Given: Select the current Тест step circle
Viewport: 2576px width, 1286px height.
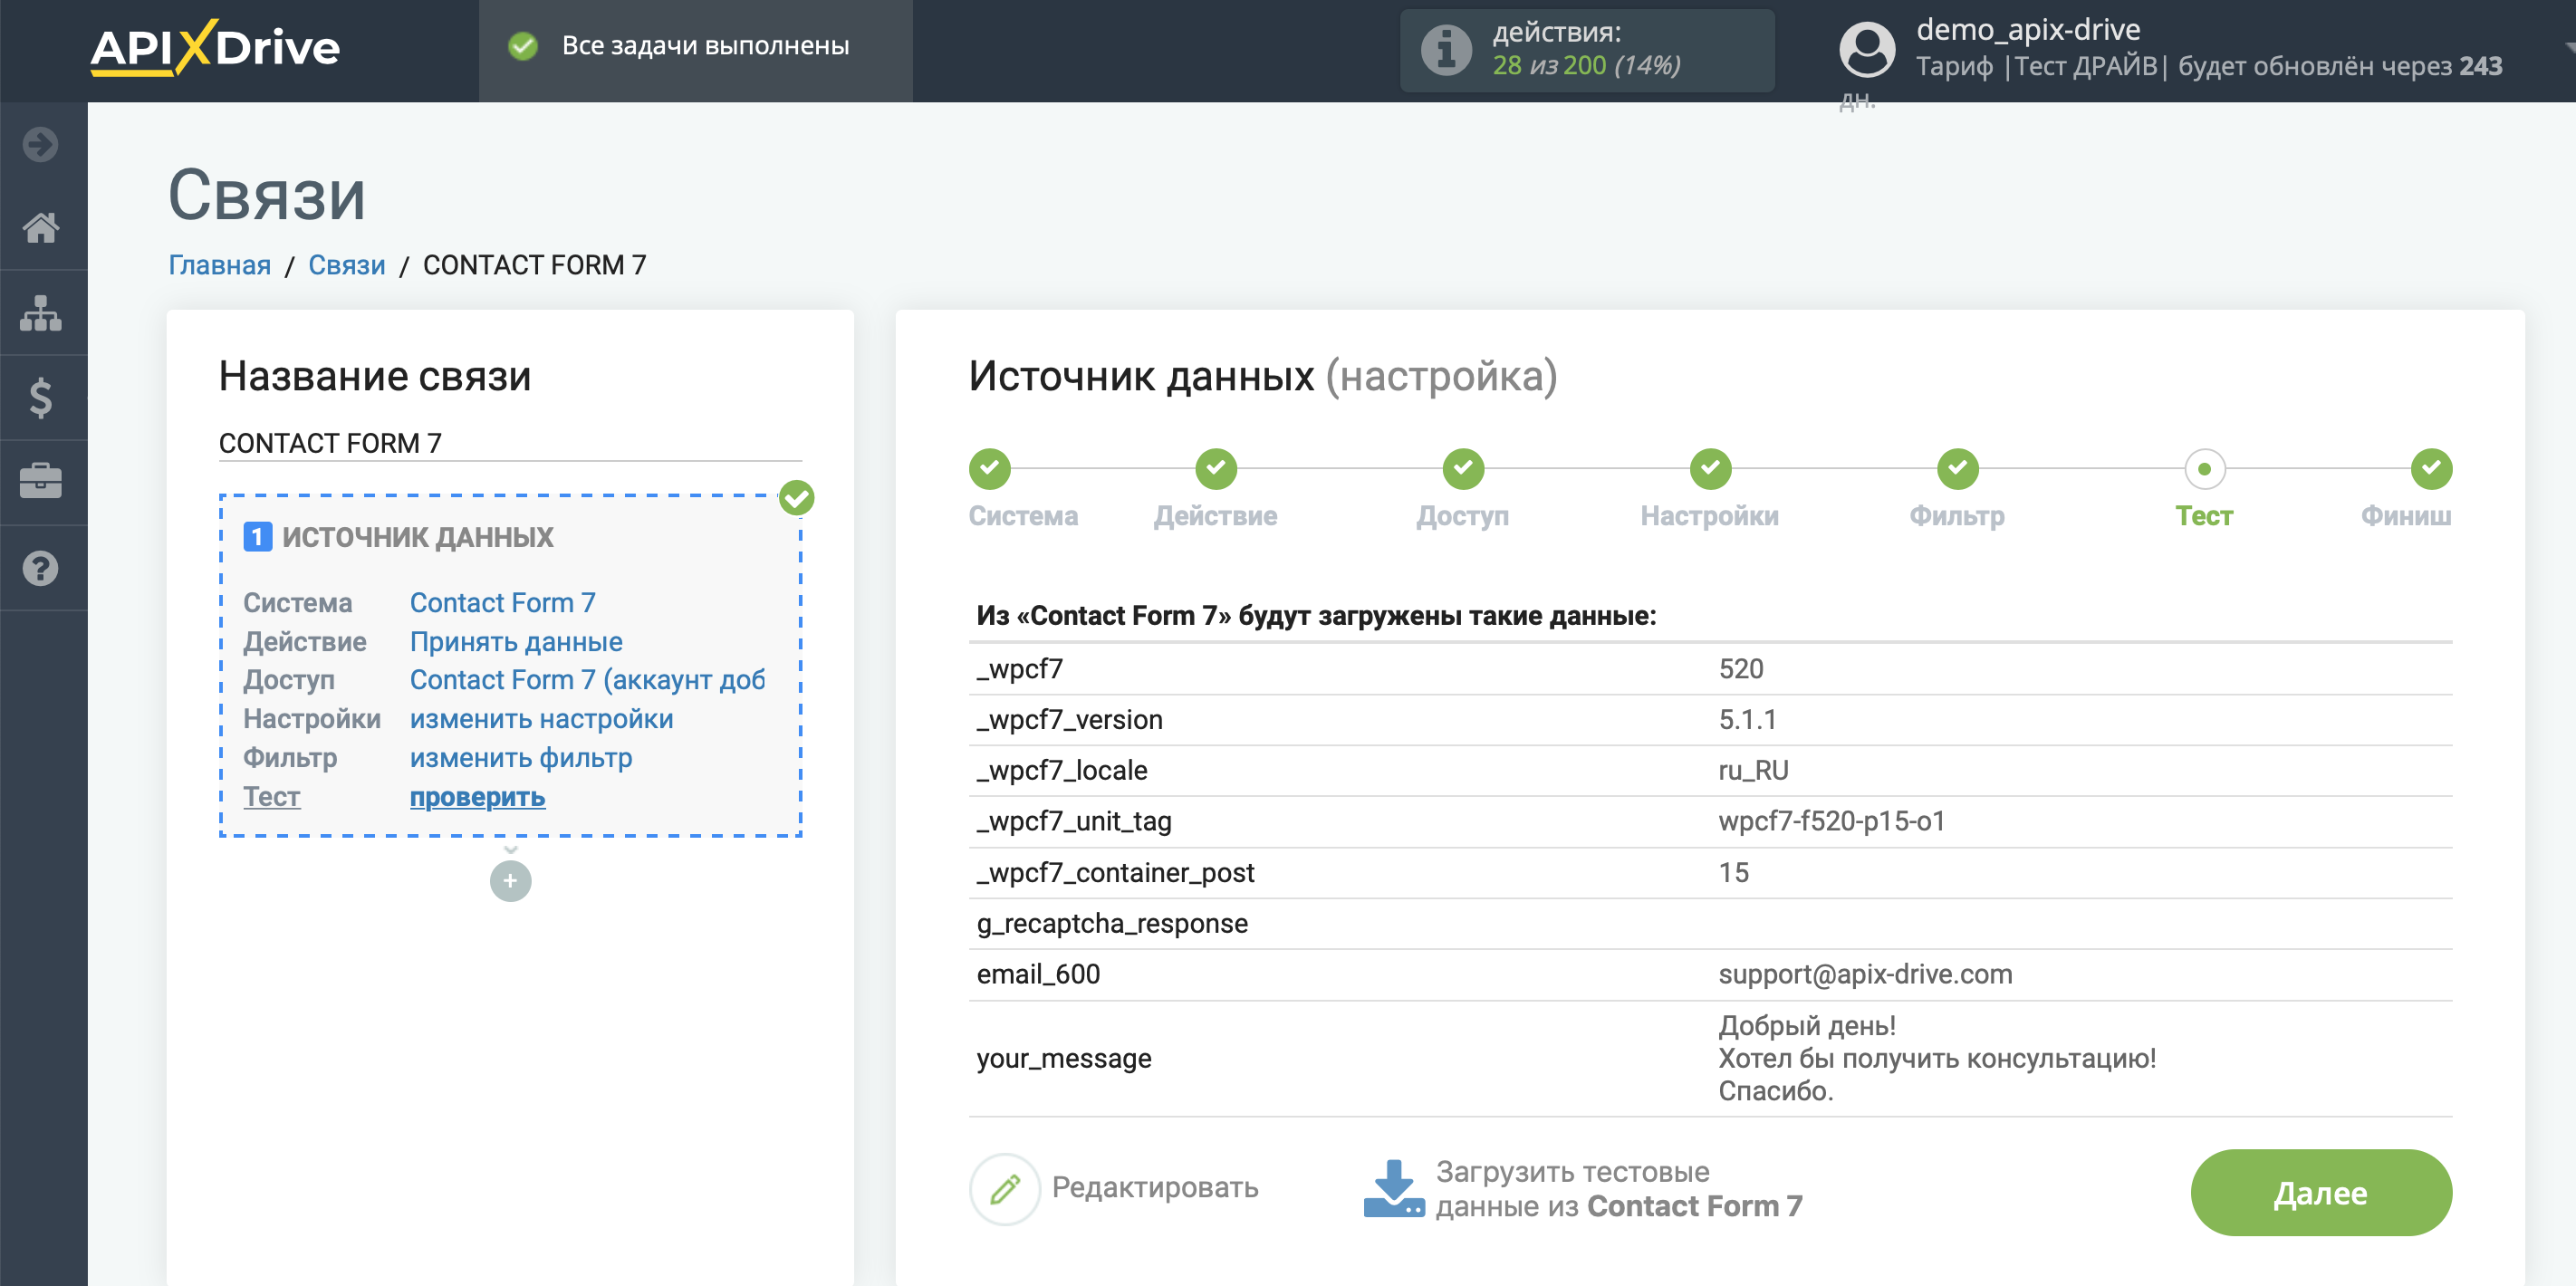Looking at the screenshot, I should click(x=2204, y=468).
